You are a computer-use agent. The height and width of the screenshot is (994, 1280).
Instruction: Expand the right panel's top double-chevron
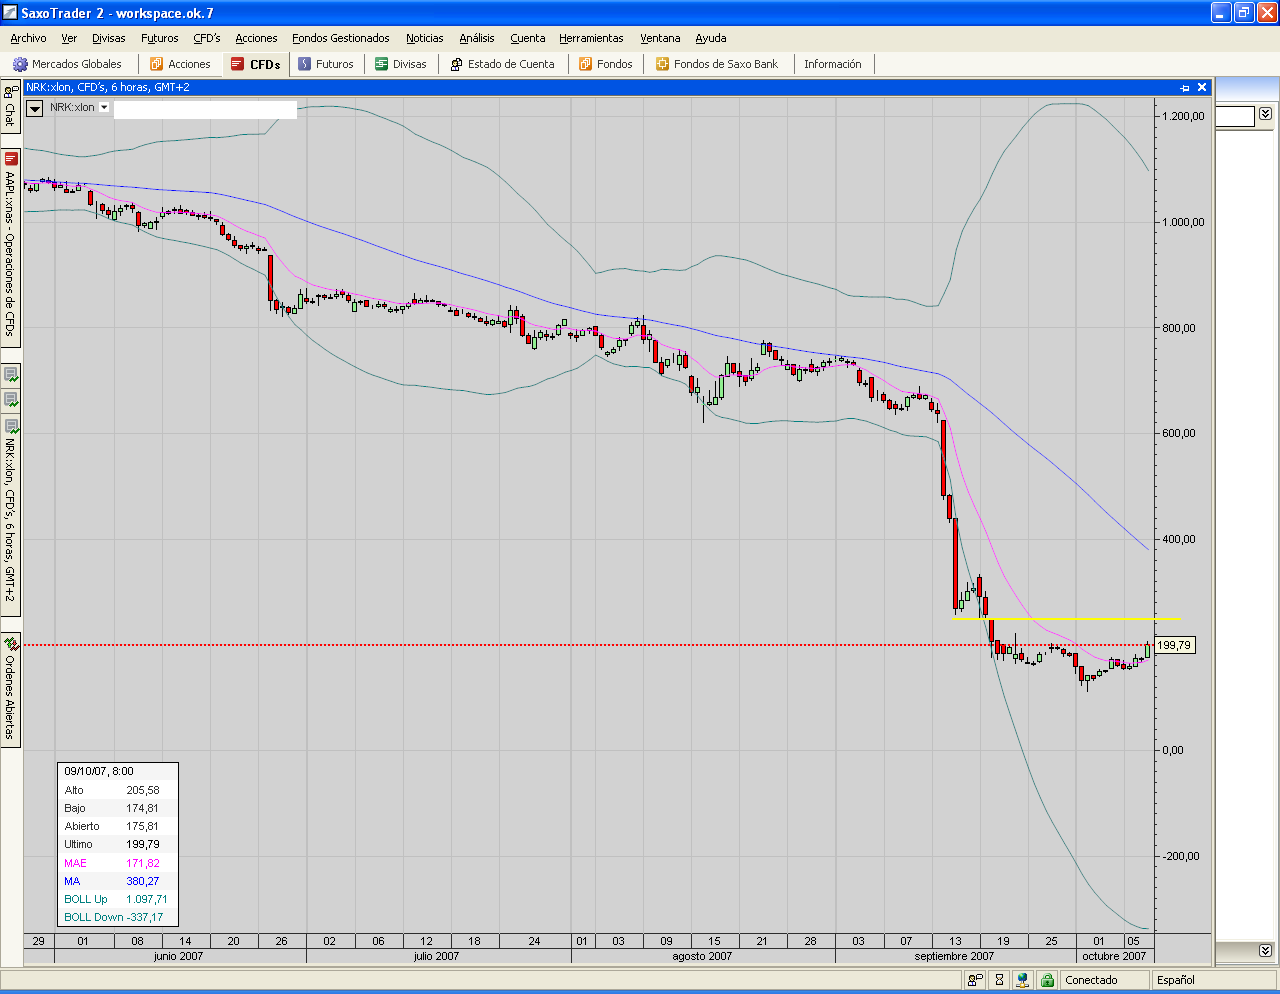click(x=1265, y=114)
